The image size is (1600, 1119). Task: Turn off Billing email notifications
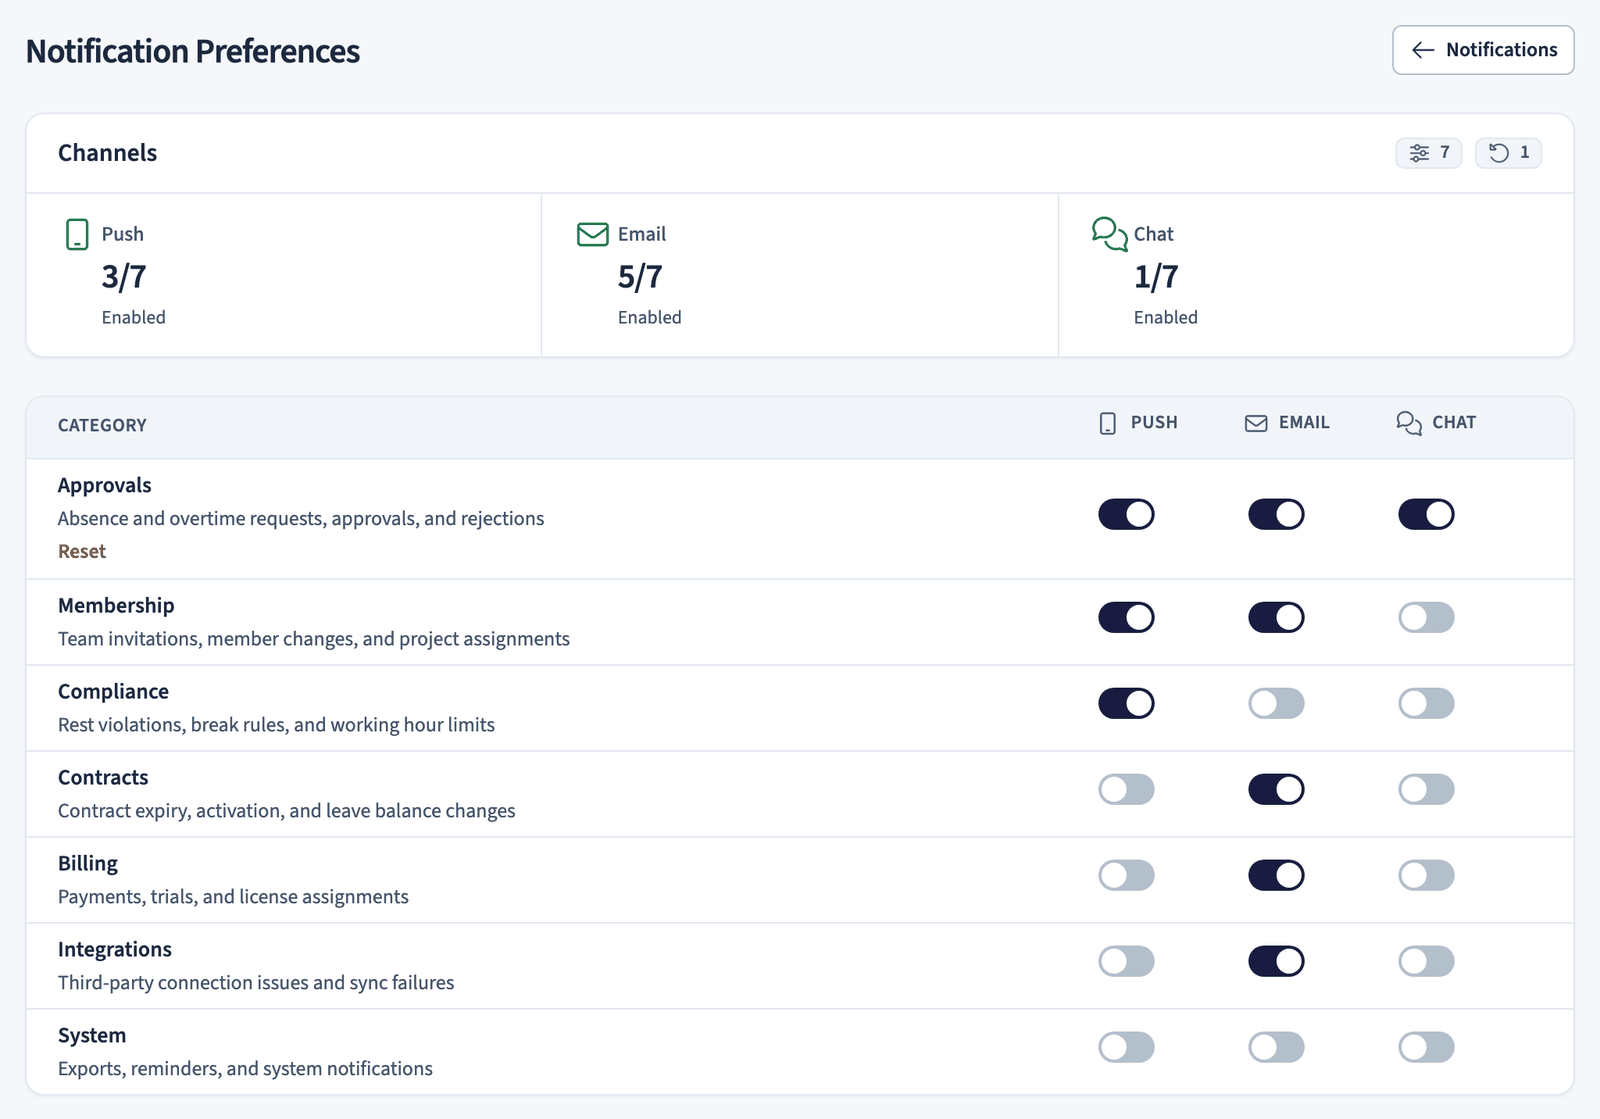[x=1276, y=875]
